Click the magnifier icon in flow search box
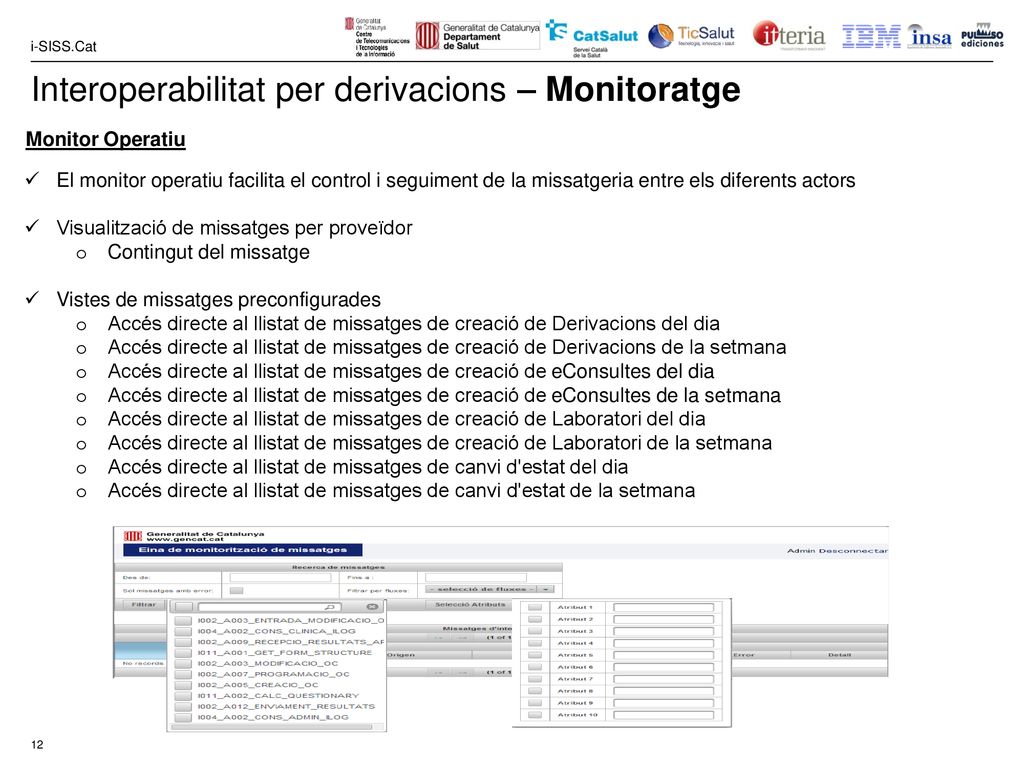 [x=330, y=607]
